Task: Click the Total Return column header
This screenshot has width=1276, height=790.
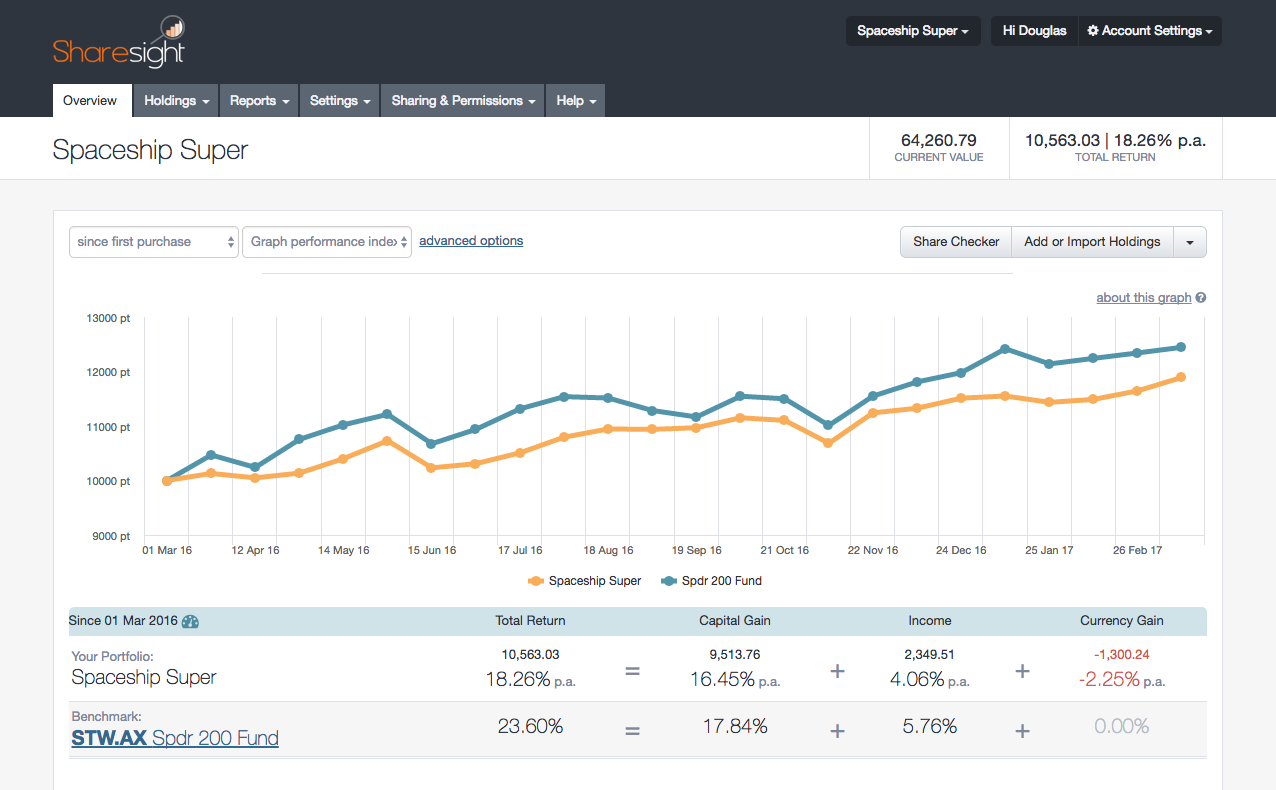Action: (530, 621)
